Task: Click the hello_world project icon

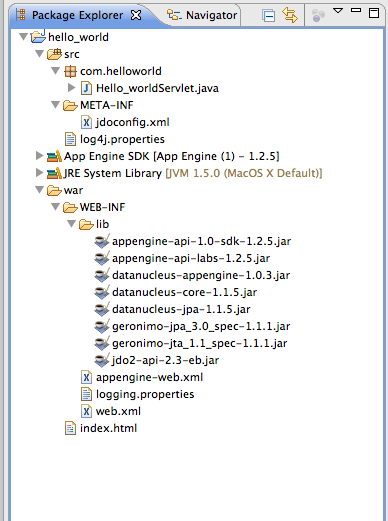Action: tap(38, 36)
